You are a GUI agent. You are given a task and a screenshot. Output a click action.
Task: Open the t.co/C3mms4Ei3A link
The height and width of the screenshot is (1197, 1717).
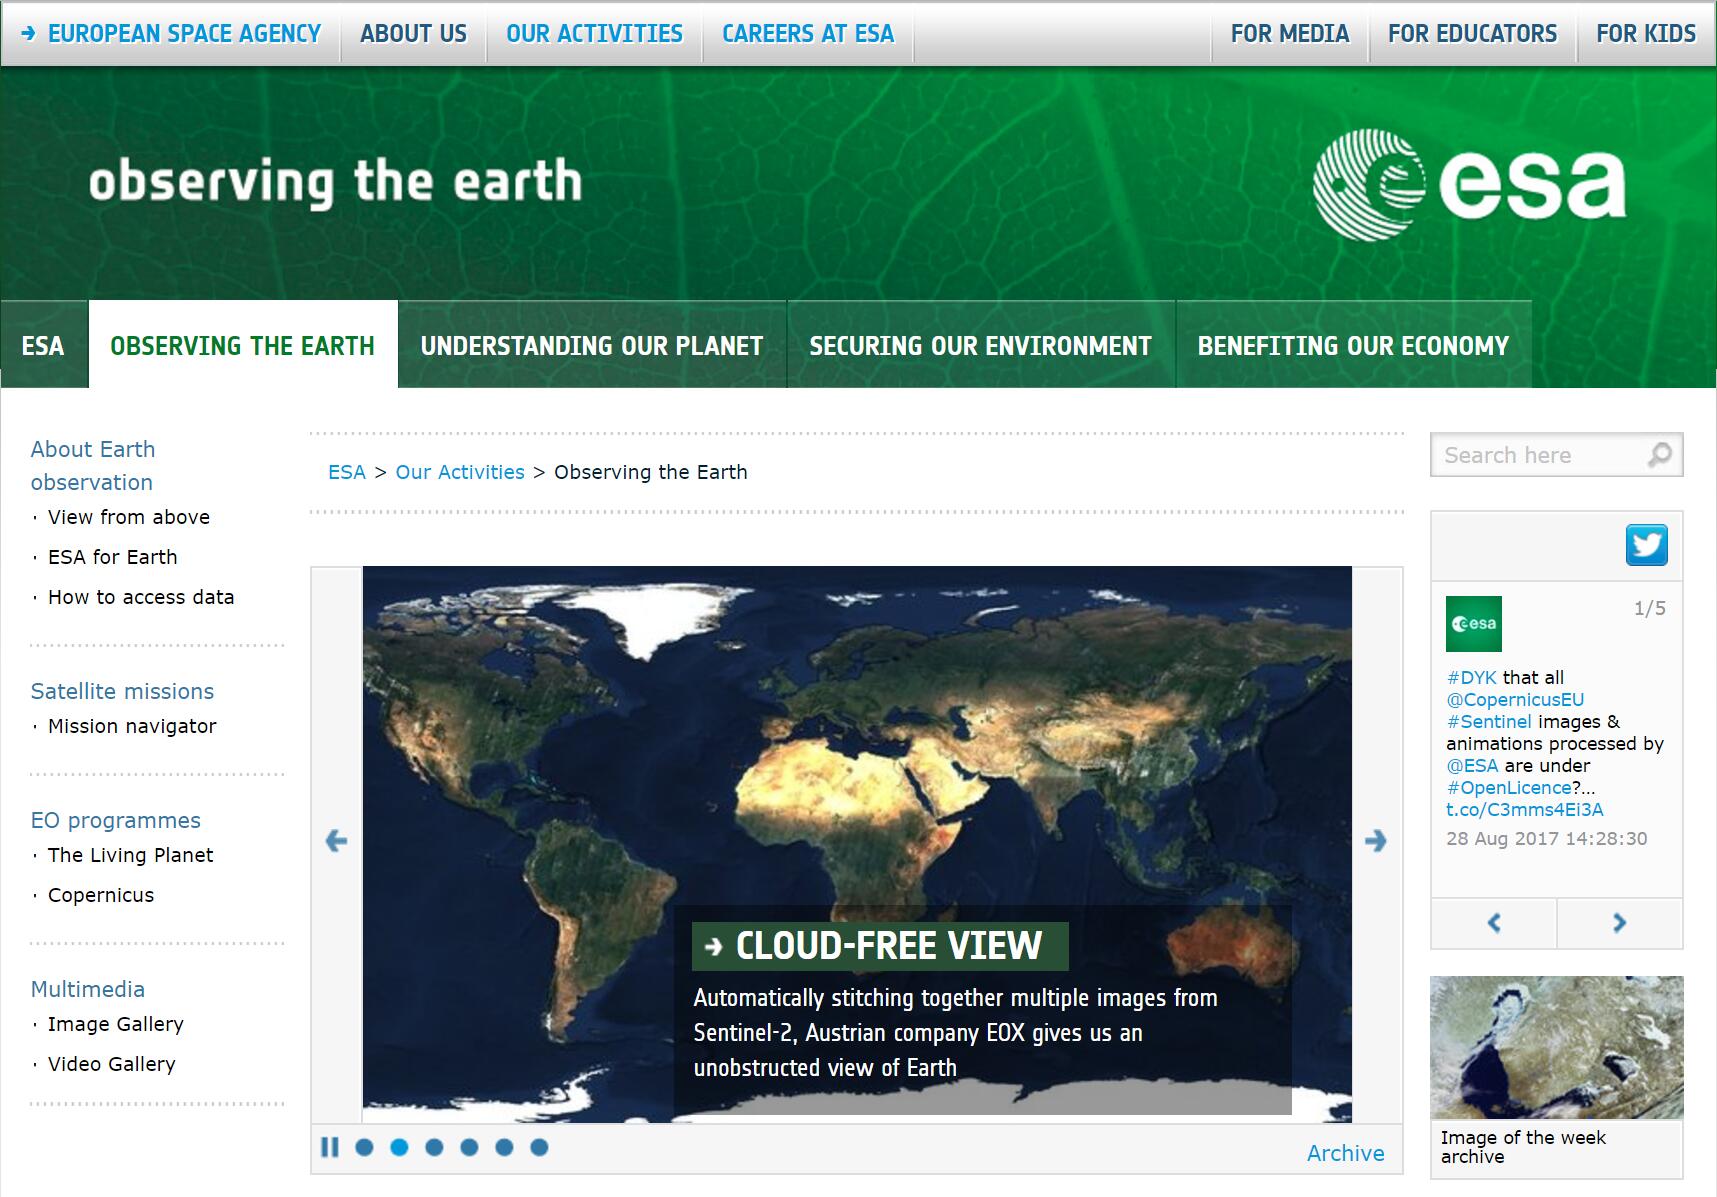(1525, 809)
